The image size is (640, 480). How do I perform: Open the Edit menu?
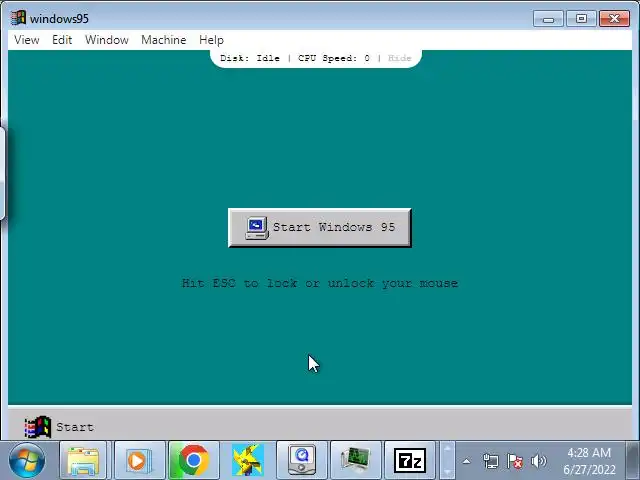pyautogui.click(x=62, y=40)
